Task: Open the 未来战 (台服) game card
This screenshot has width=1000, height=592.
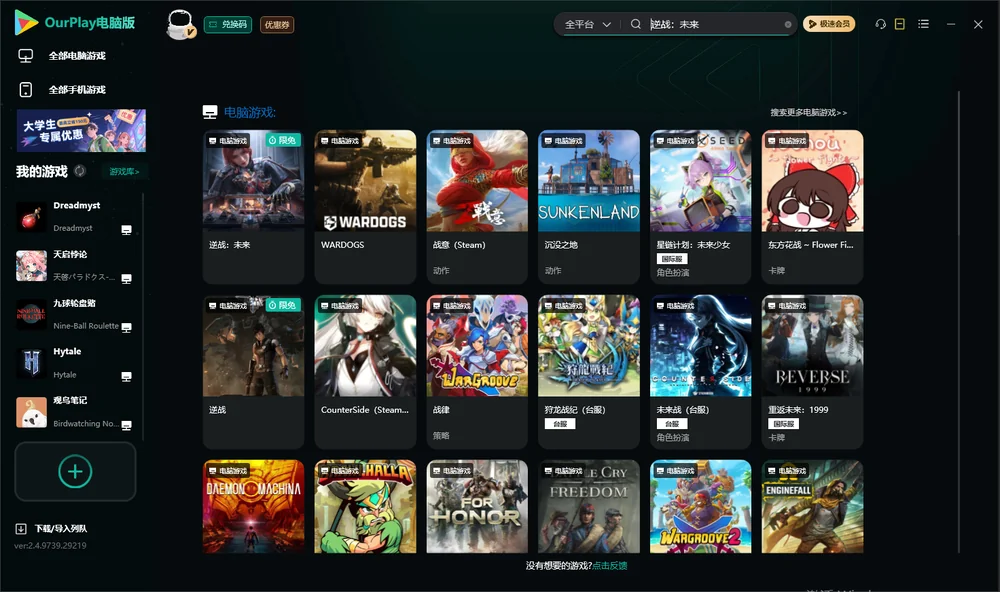Action: pos(700,372)
